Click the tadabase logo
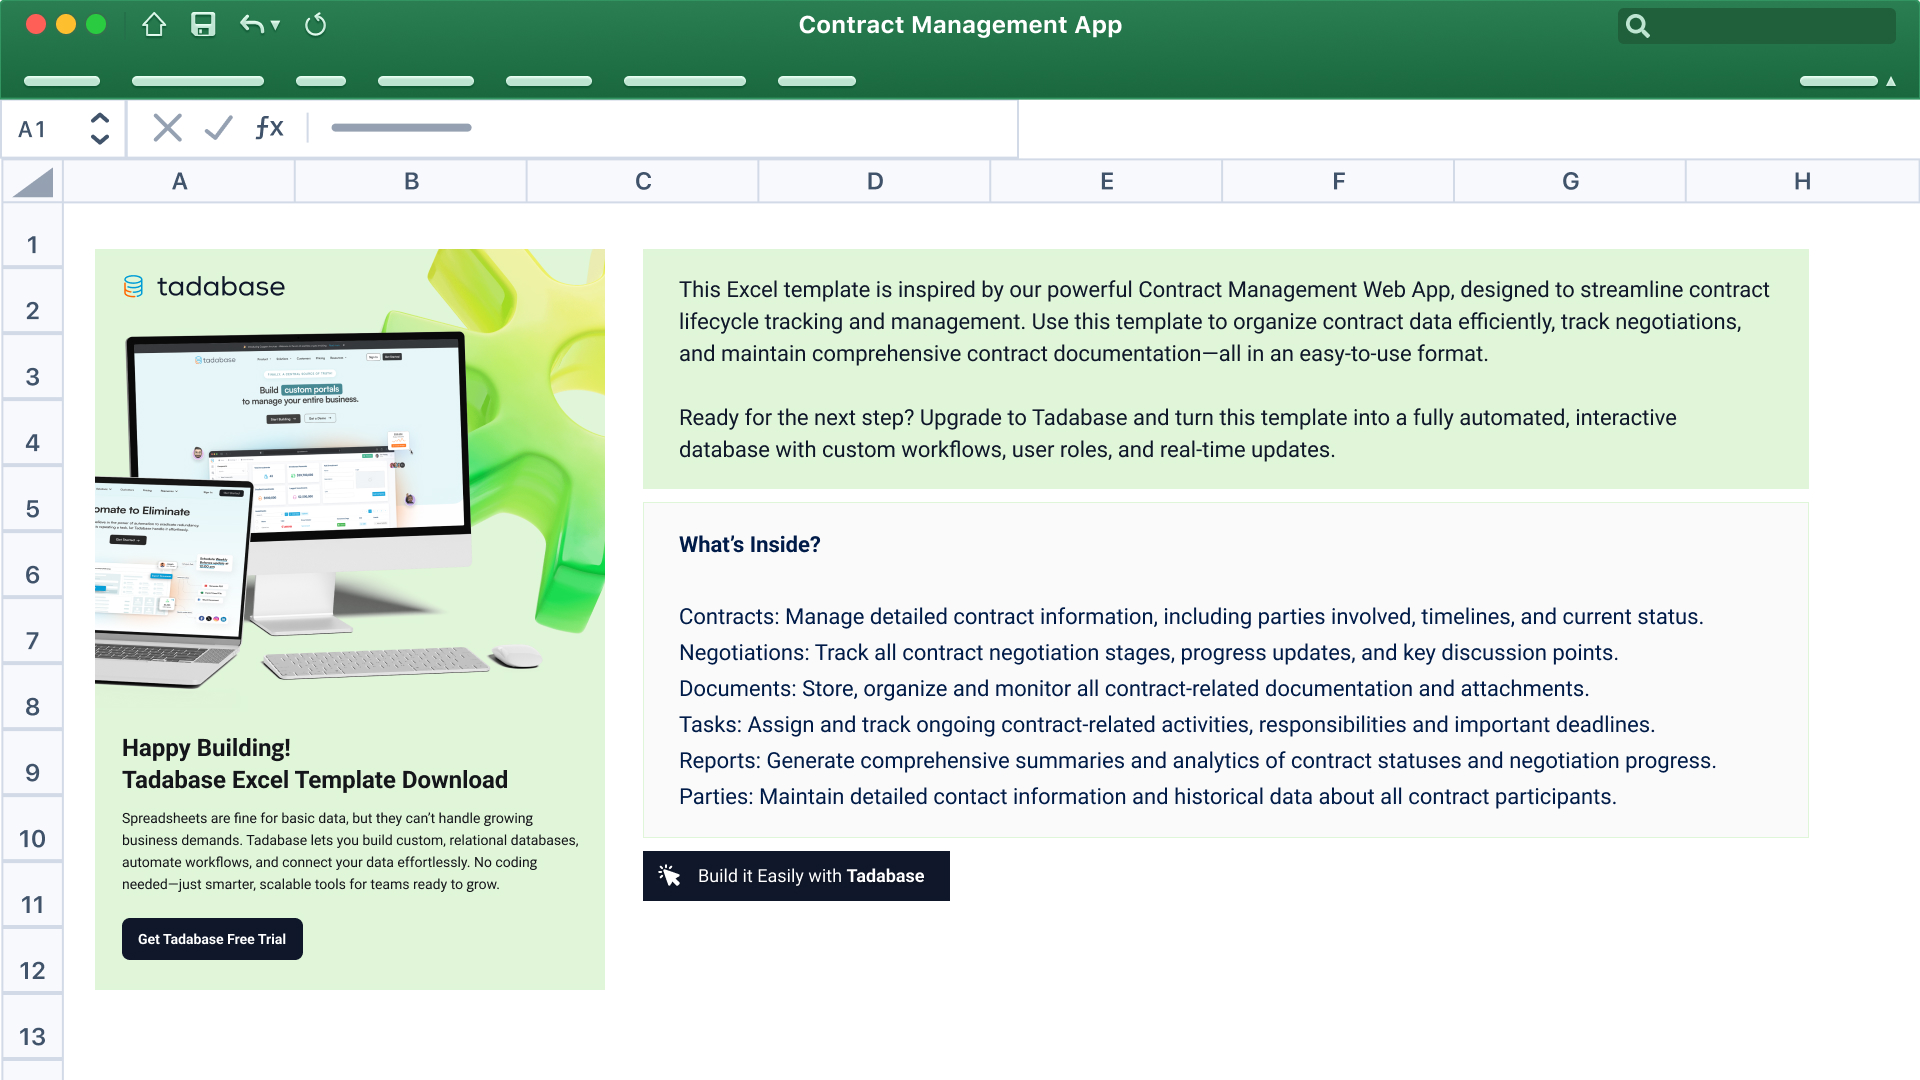 coord(204,287)
